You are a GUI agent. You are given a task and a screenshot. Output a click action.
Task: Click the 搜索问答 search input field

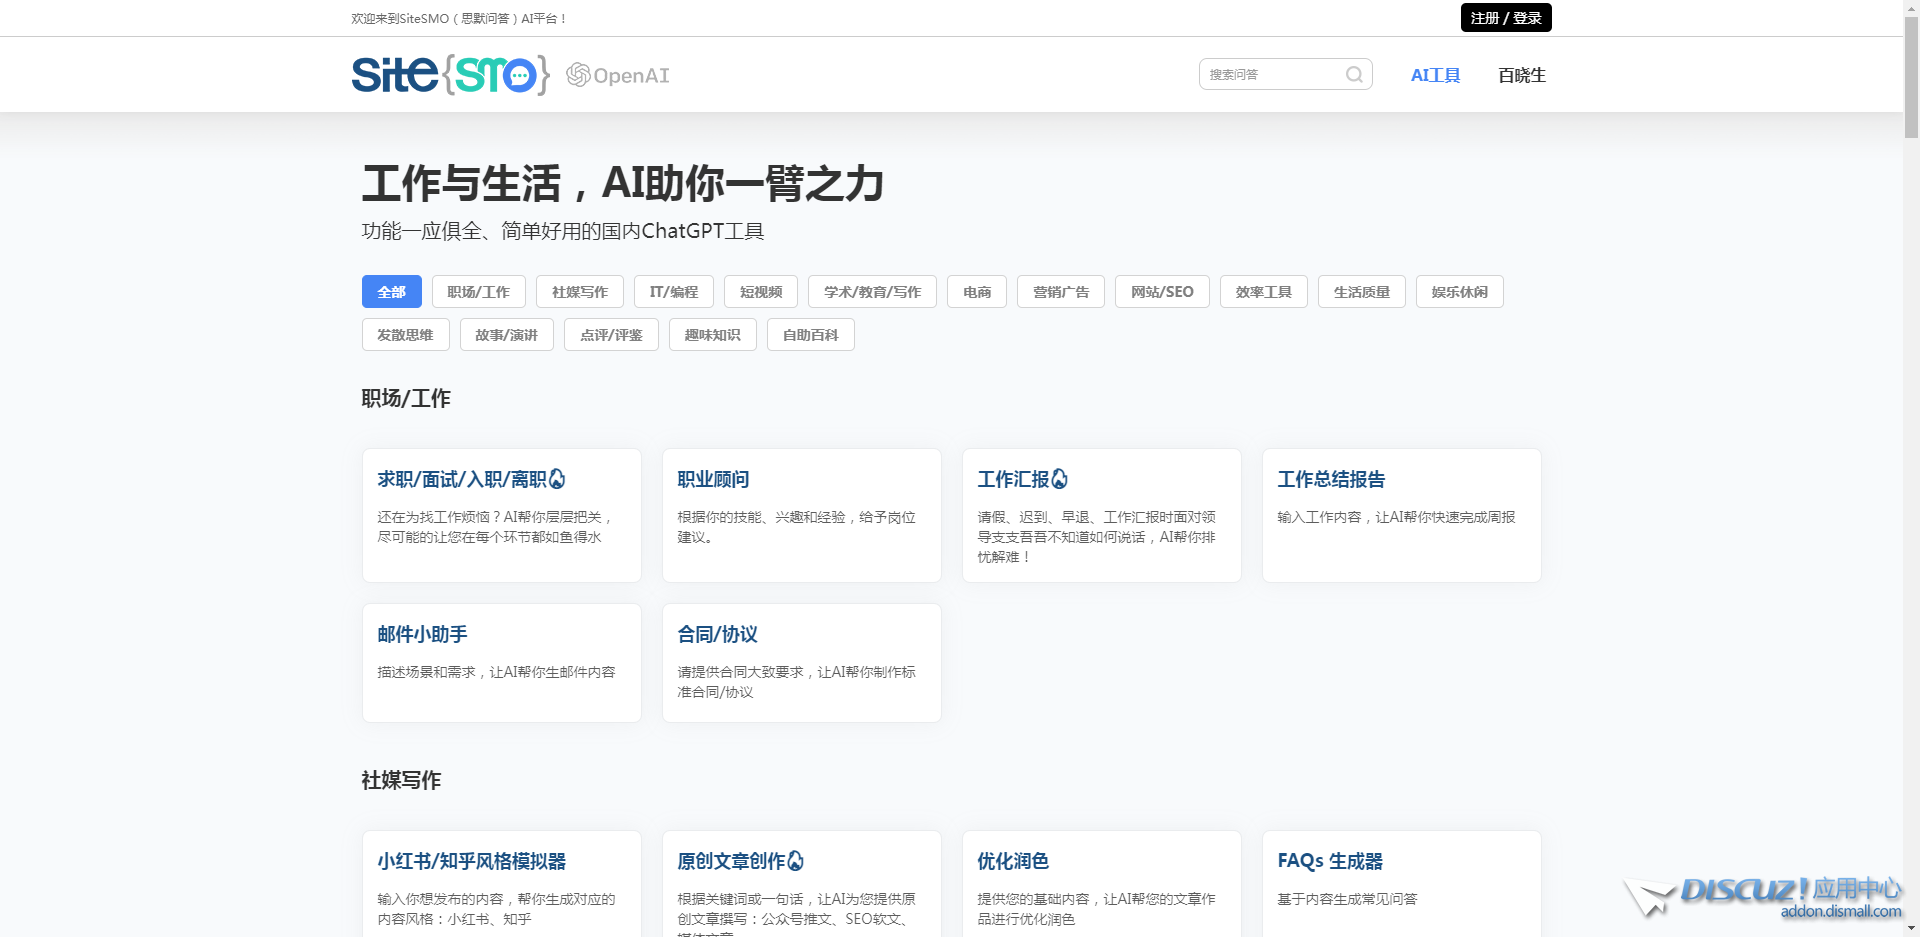[1270, 73]
